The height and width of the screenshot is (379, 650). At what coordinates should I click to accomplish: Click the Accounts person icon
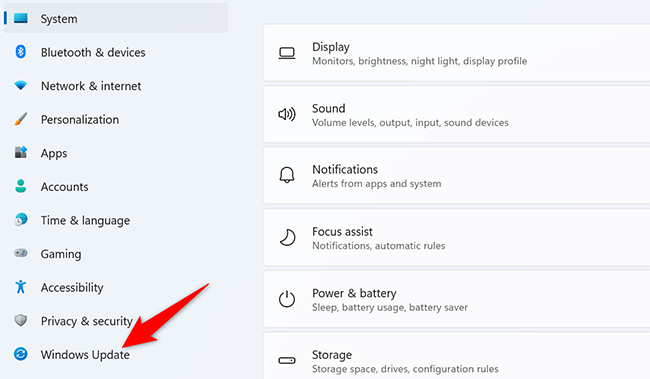tap(20, 186)
